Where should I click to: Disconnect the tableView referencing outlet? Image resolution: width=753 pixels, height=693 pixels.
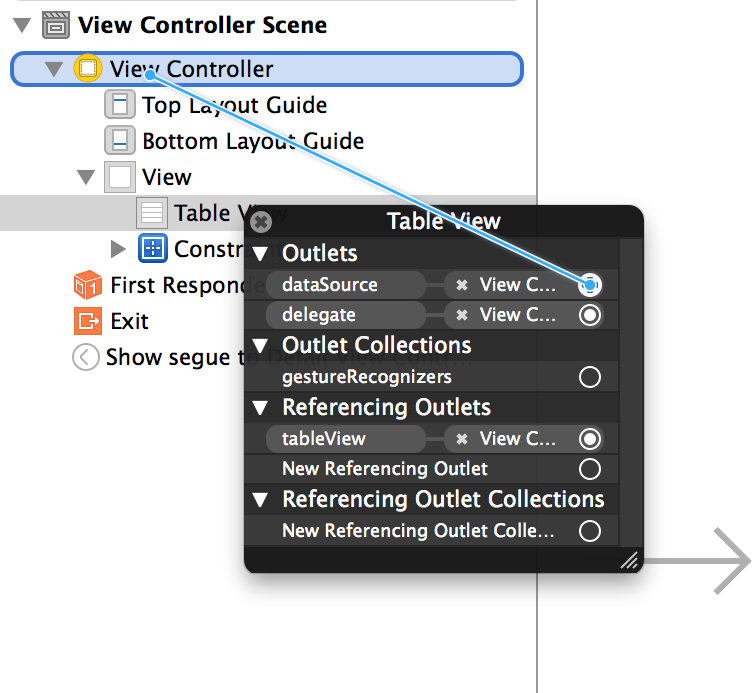(x=462, y=439)
